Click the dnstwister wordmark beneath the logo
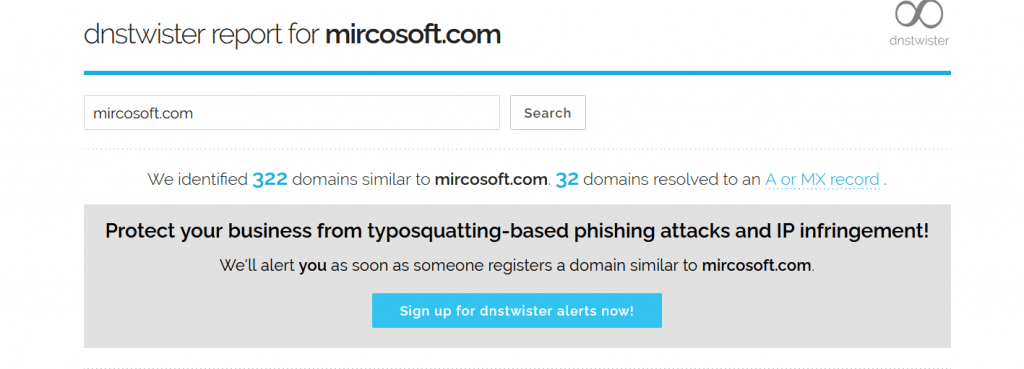Screen dimensions: 1024x369 919,40
